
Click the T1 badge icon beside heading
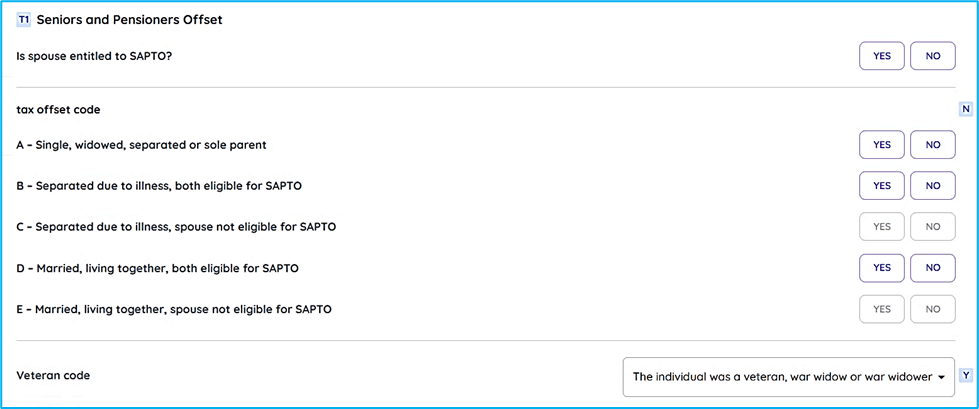tap(23, 20)
